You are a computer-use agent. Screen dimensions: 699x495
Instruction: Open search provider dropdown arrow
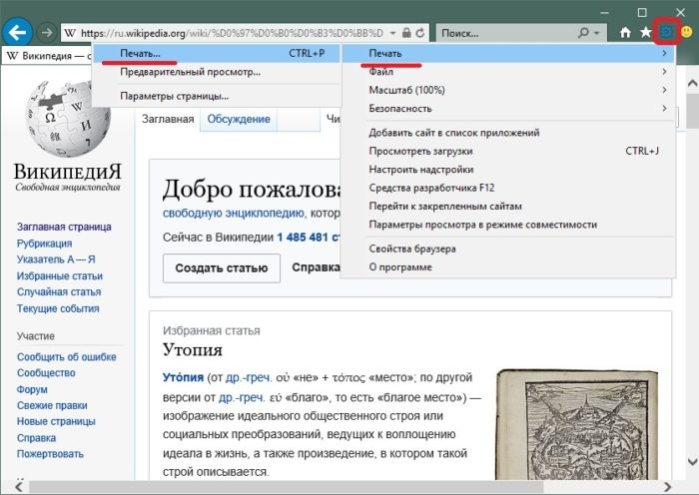point(596,33)
